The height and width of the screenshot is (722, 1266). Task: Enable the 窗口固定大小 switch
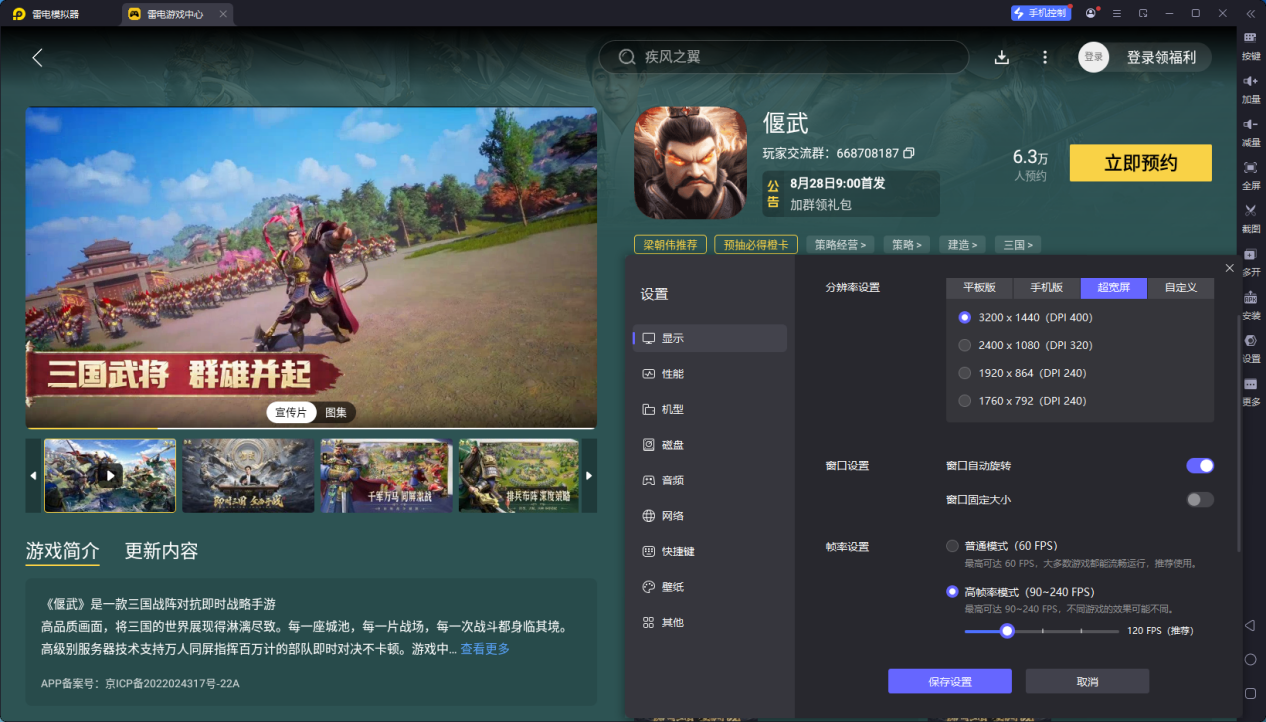click(1200, 499)
